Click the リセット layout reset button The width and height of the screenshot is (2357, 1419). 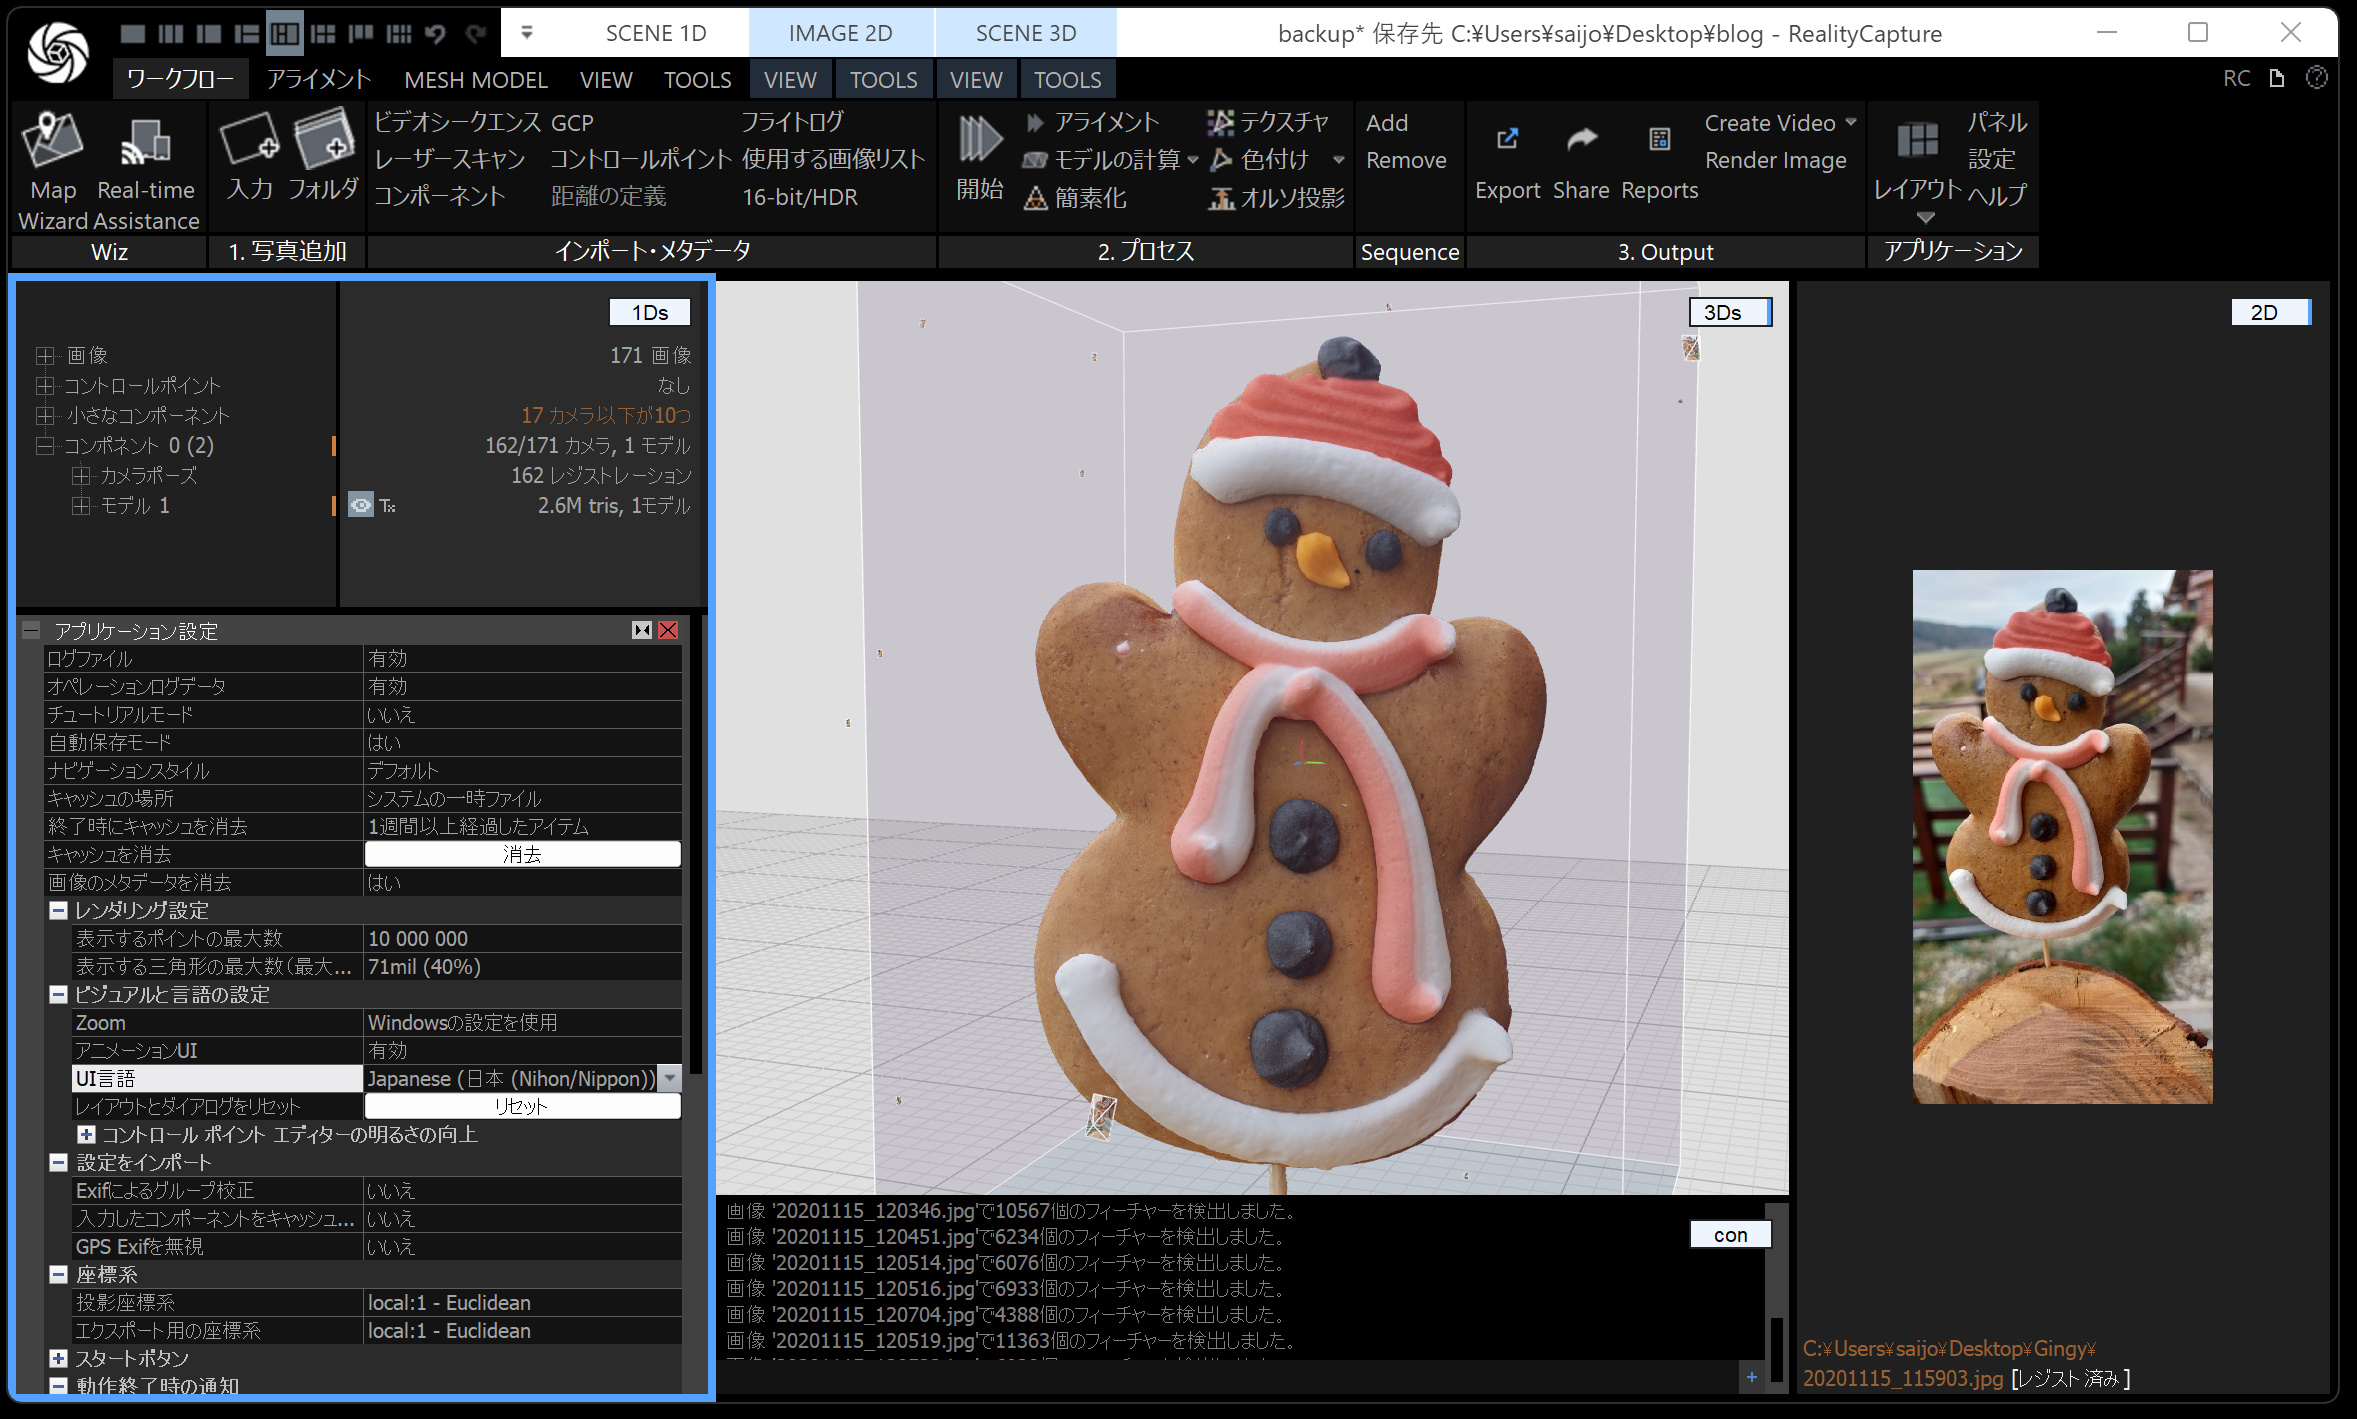pyautogui.click(x=522, y=1106)
